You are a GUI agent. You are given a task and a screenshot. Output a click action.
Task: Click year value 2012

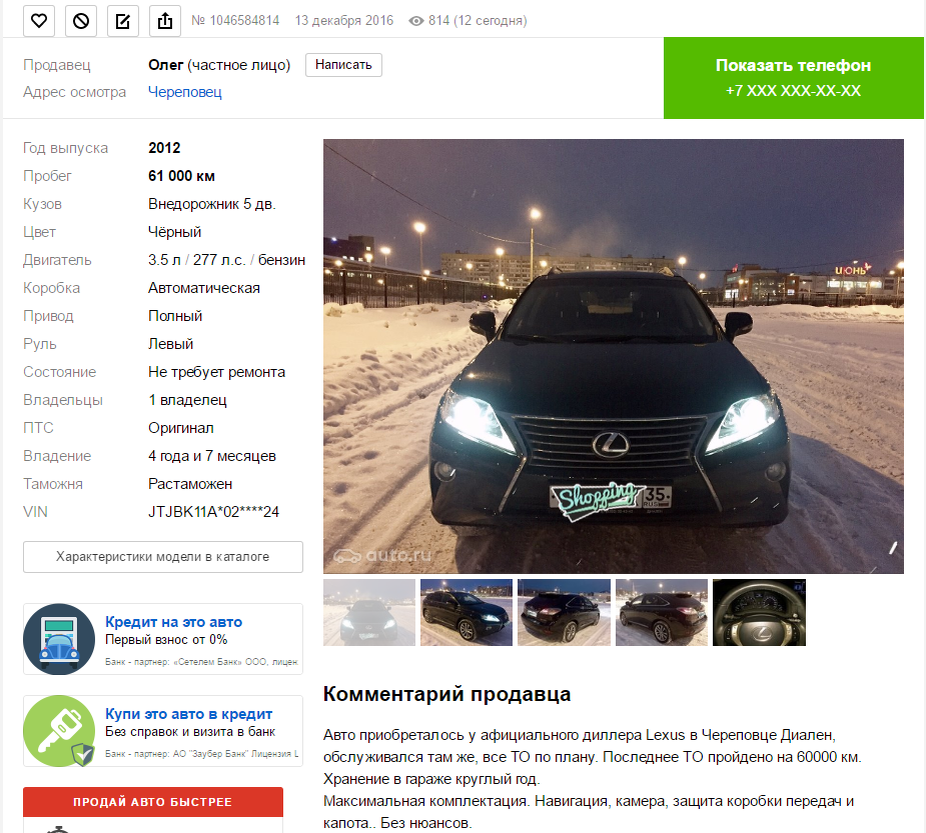pyautogui.click(x=164, y=148)
